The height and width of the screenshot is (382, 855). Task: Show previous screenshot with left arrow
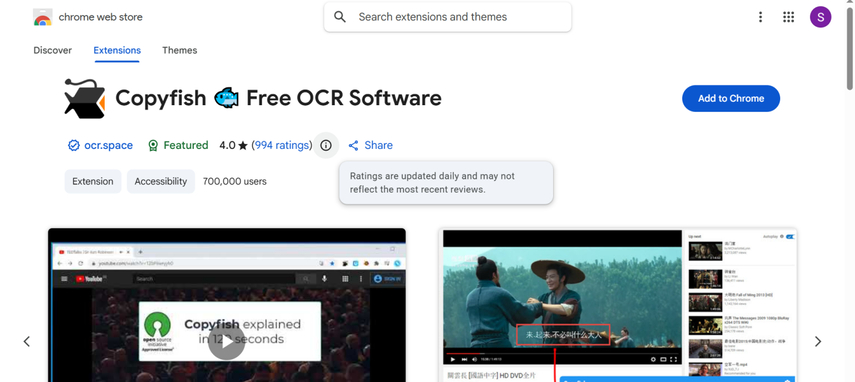[x=27, y=342]
